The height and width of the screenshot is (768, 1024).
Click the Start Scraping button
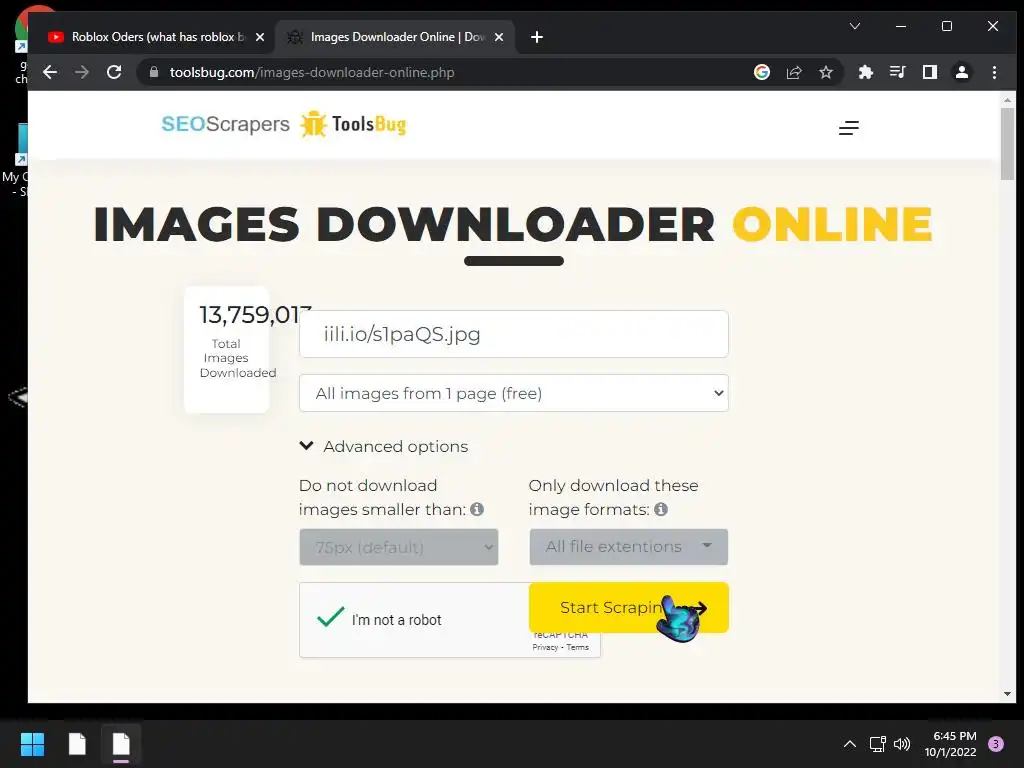[628, 607]
